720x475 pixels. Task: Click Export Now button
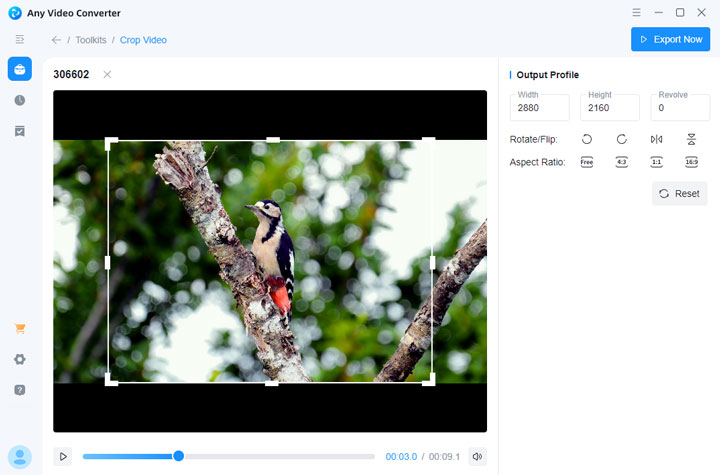[x=670, y=40]
